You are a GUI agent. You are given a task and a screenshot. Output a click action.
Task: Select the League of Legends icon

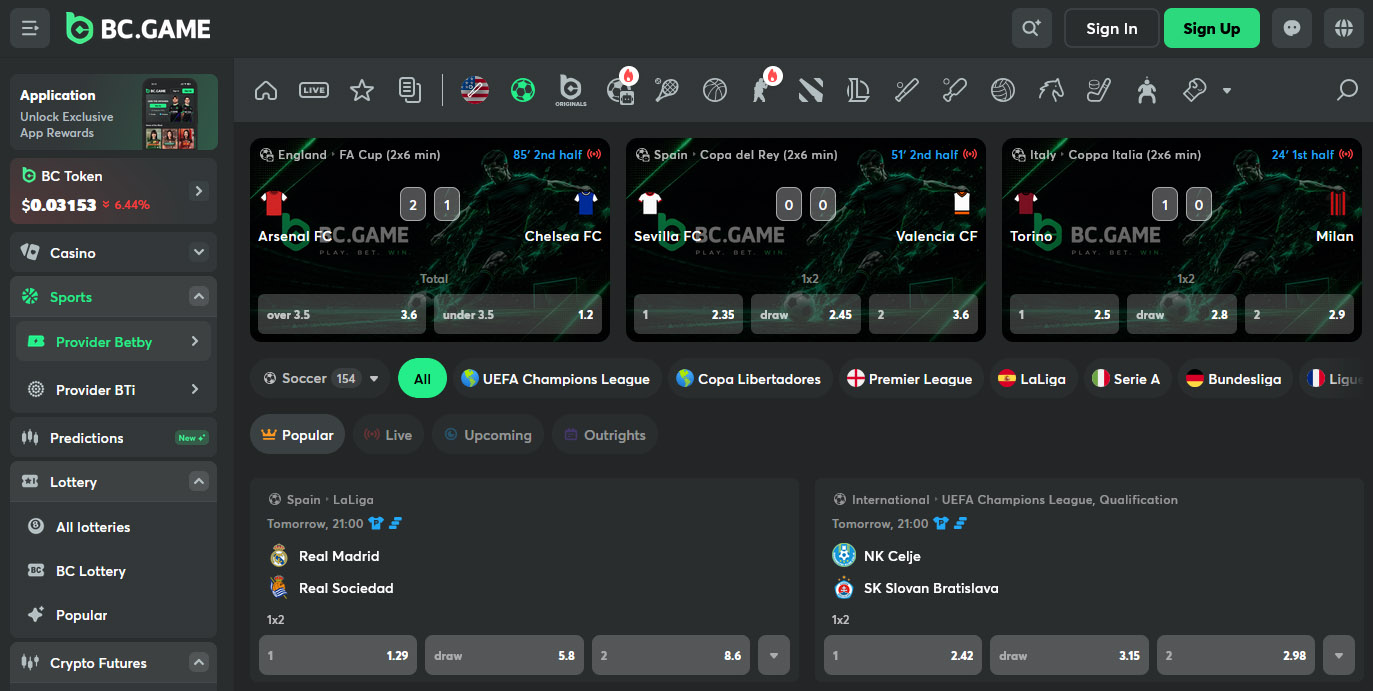click(x=858, y=90)
